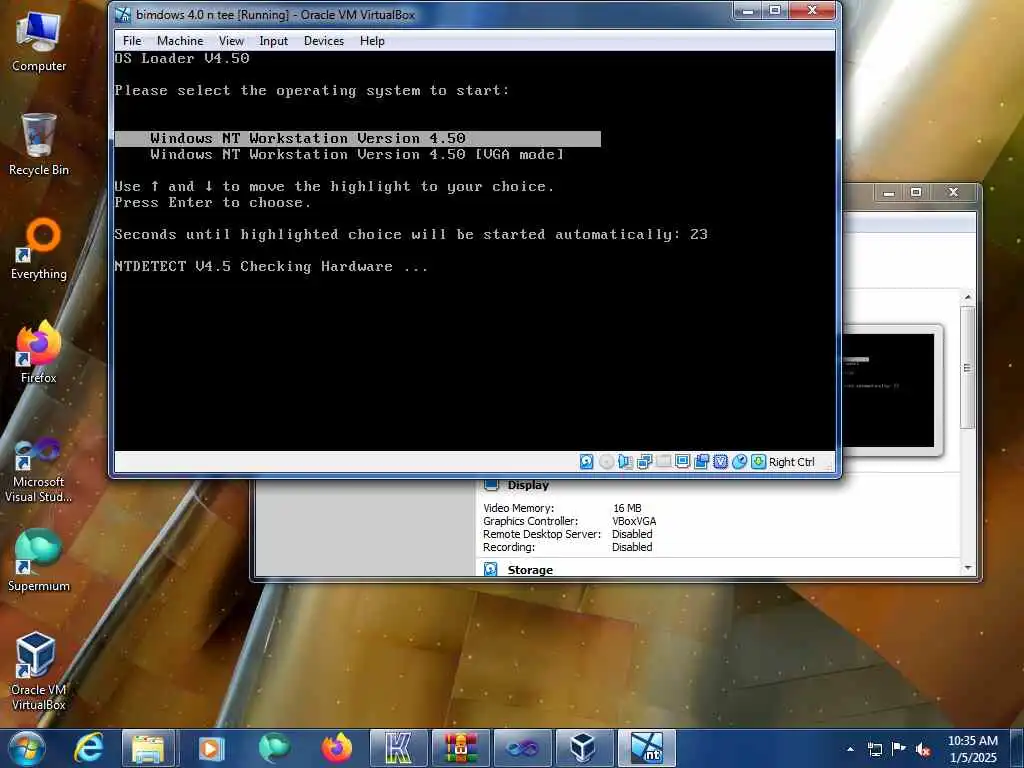Maximize the background VirtualBox Manager window
This screenshot has width=1024, height=768.
click(916, 193)
